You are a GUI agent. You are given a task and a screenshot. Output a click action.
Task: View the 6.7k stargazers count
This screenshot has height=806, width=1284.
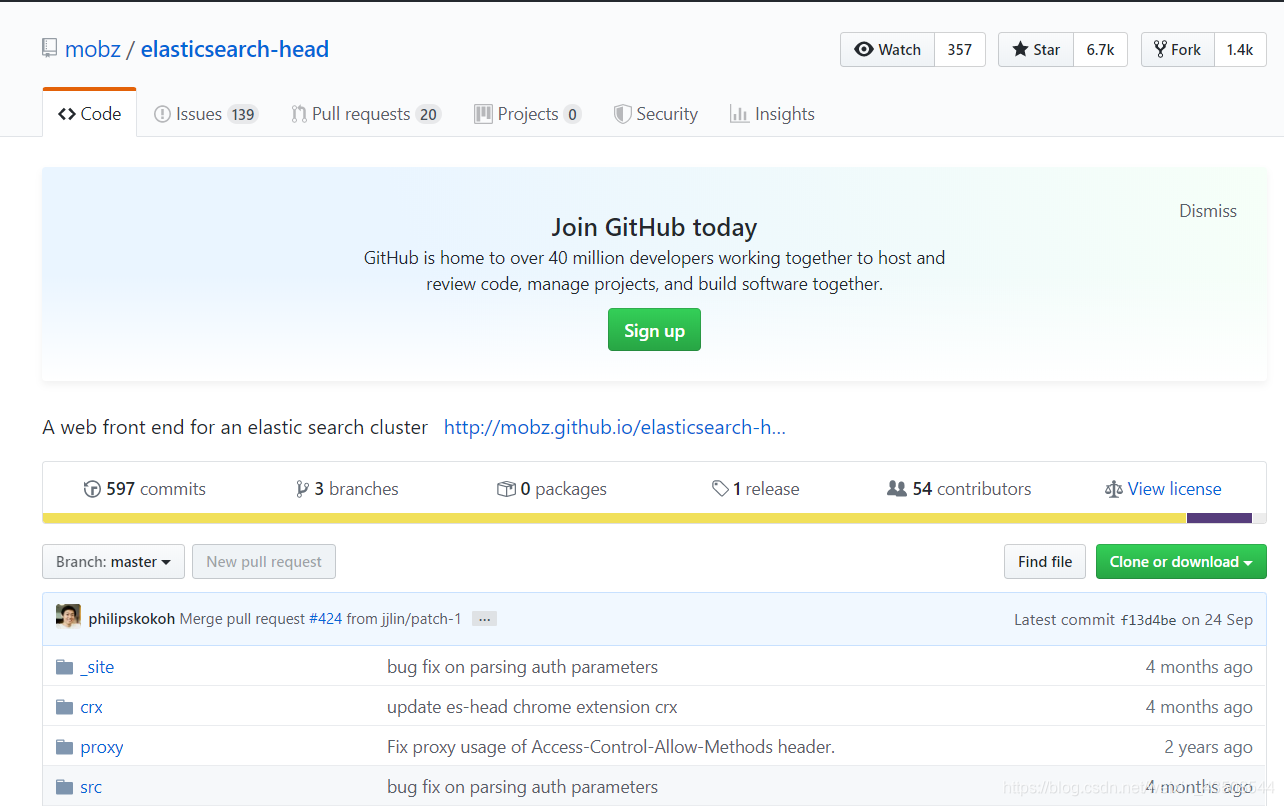(1100, 49)
